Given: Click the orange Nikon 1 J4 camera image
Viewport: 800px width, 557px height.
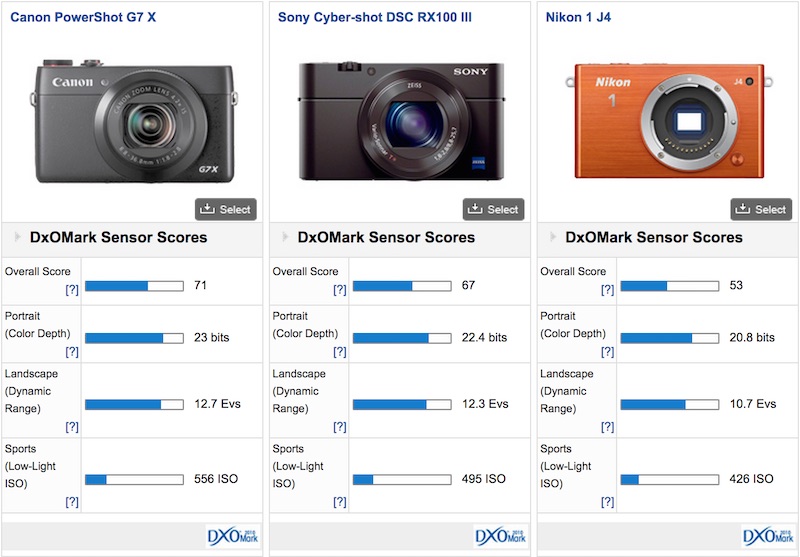Looking at the screenshot, I should click(x=669, y=121).
